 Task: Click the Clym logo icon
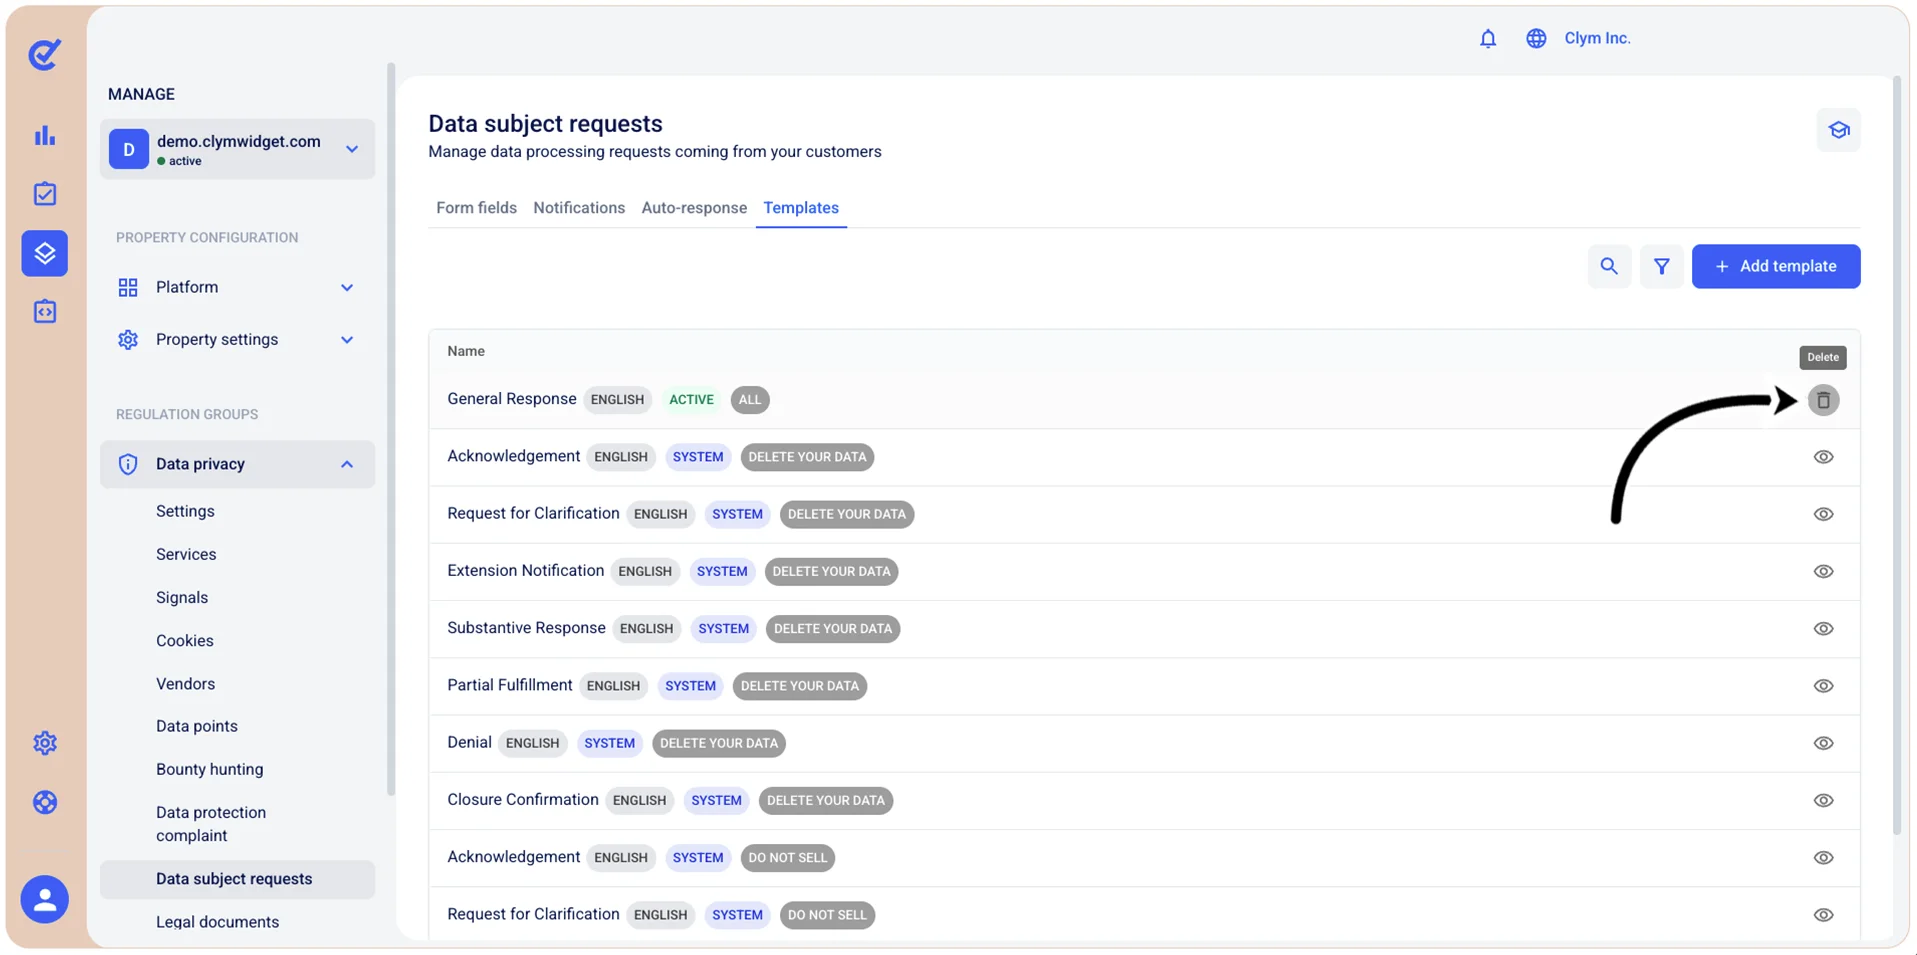click(x=44, y=53)
